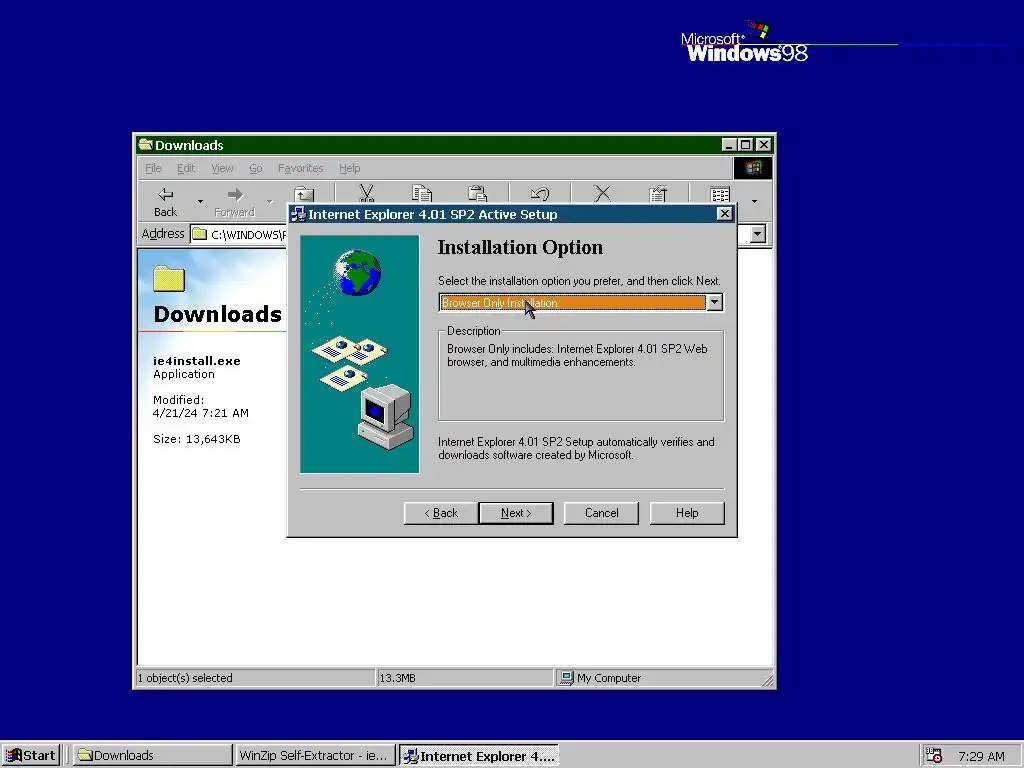
Task: Open the Installation Option dropdown arrow
Action: [714, 302]
